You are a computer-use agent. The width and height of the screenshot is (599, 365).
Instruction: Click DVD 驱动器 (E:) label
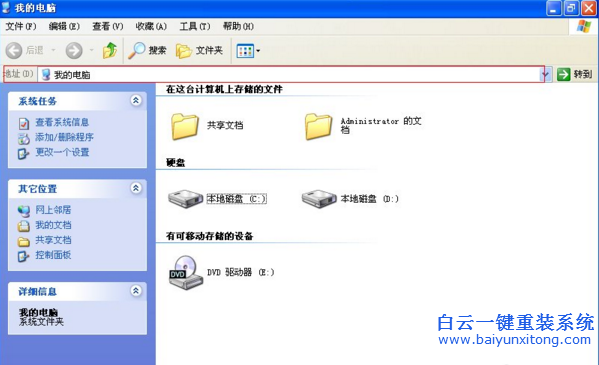point(241,272)
